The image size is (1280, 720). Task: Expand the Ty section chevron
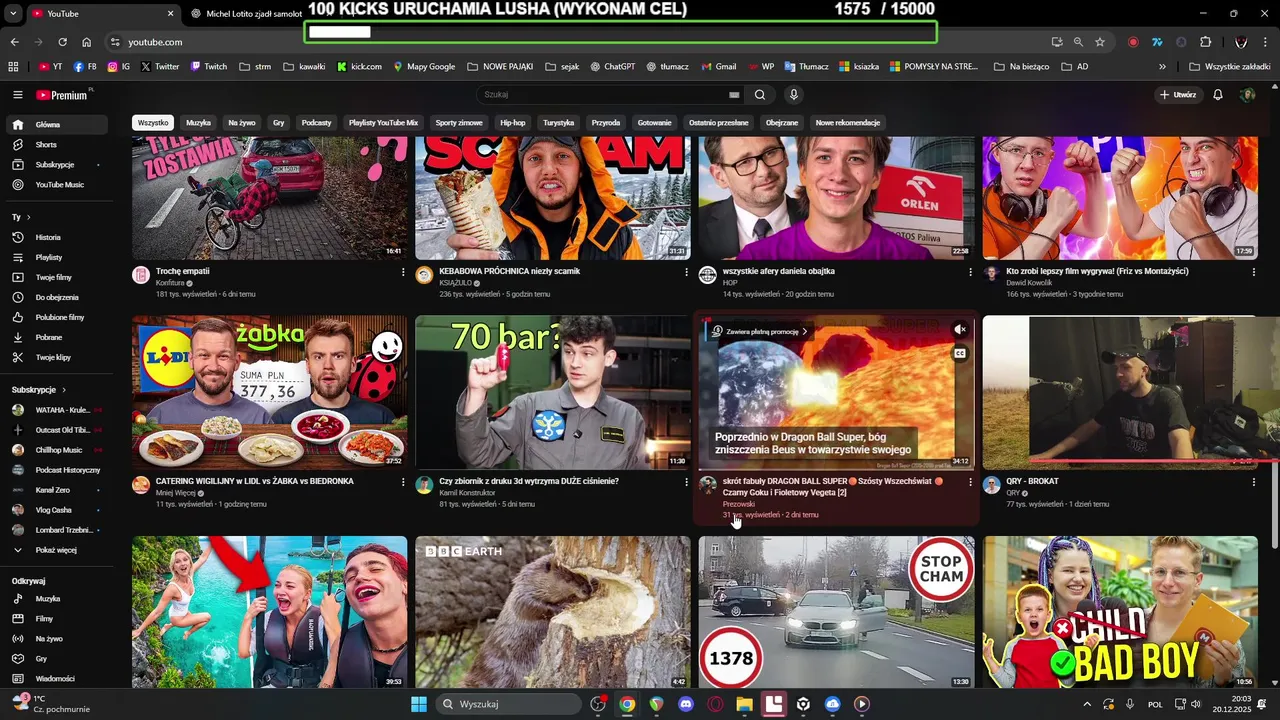click(28, 217)
